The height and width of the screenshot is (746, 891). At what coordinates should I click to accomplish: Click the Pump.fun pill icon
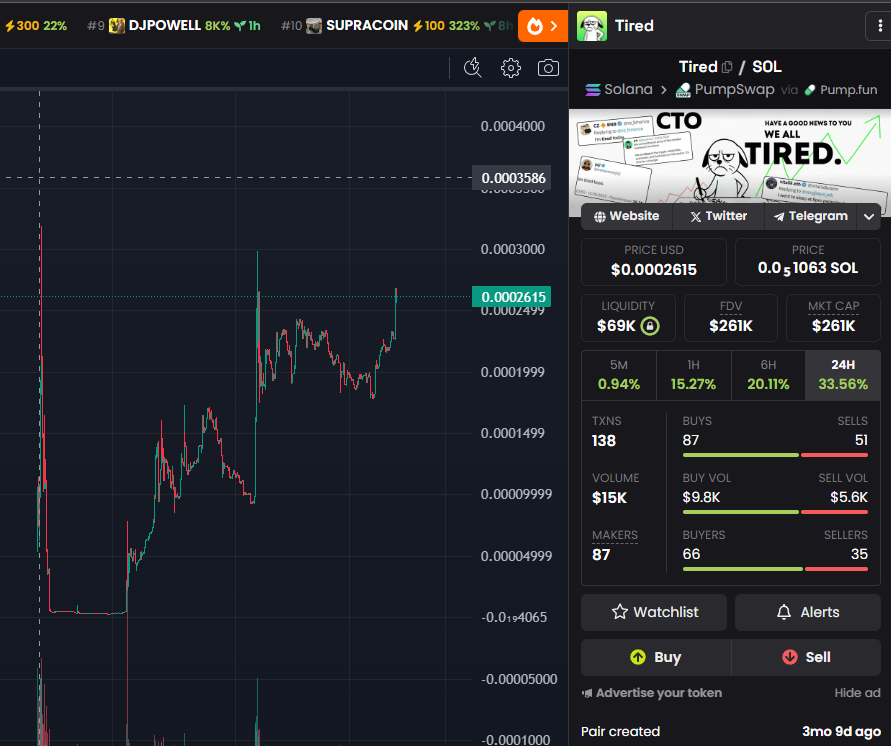click(x=810, y=90)
